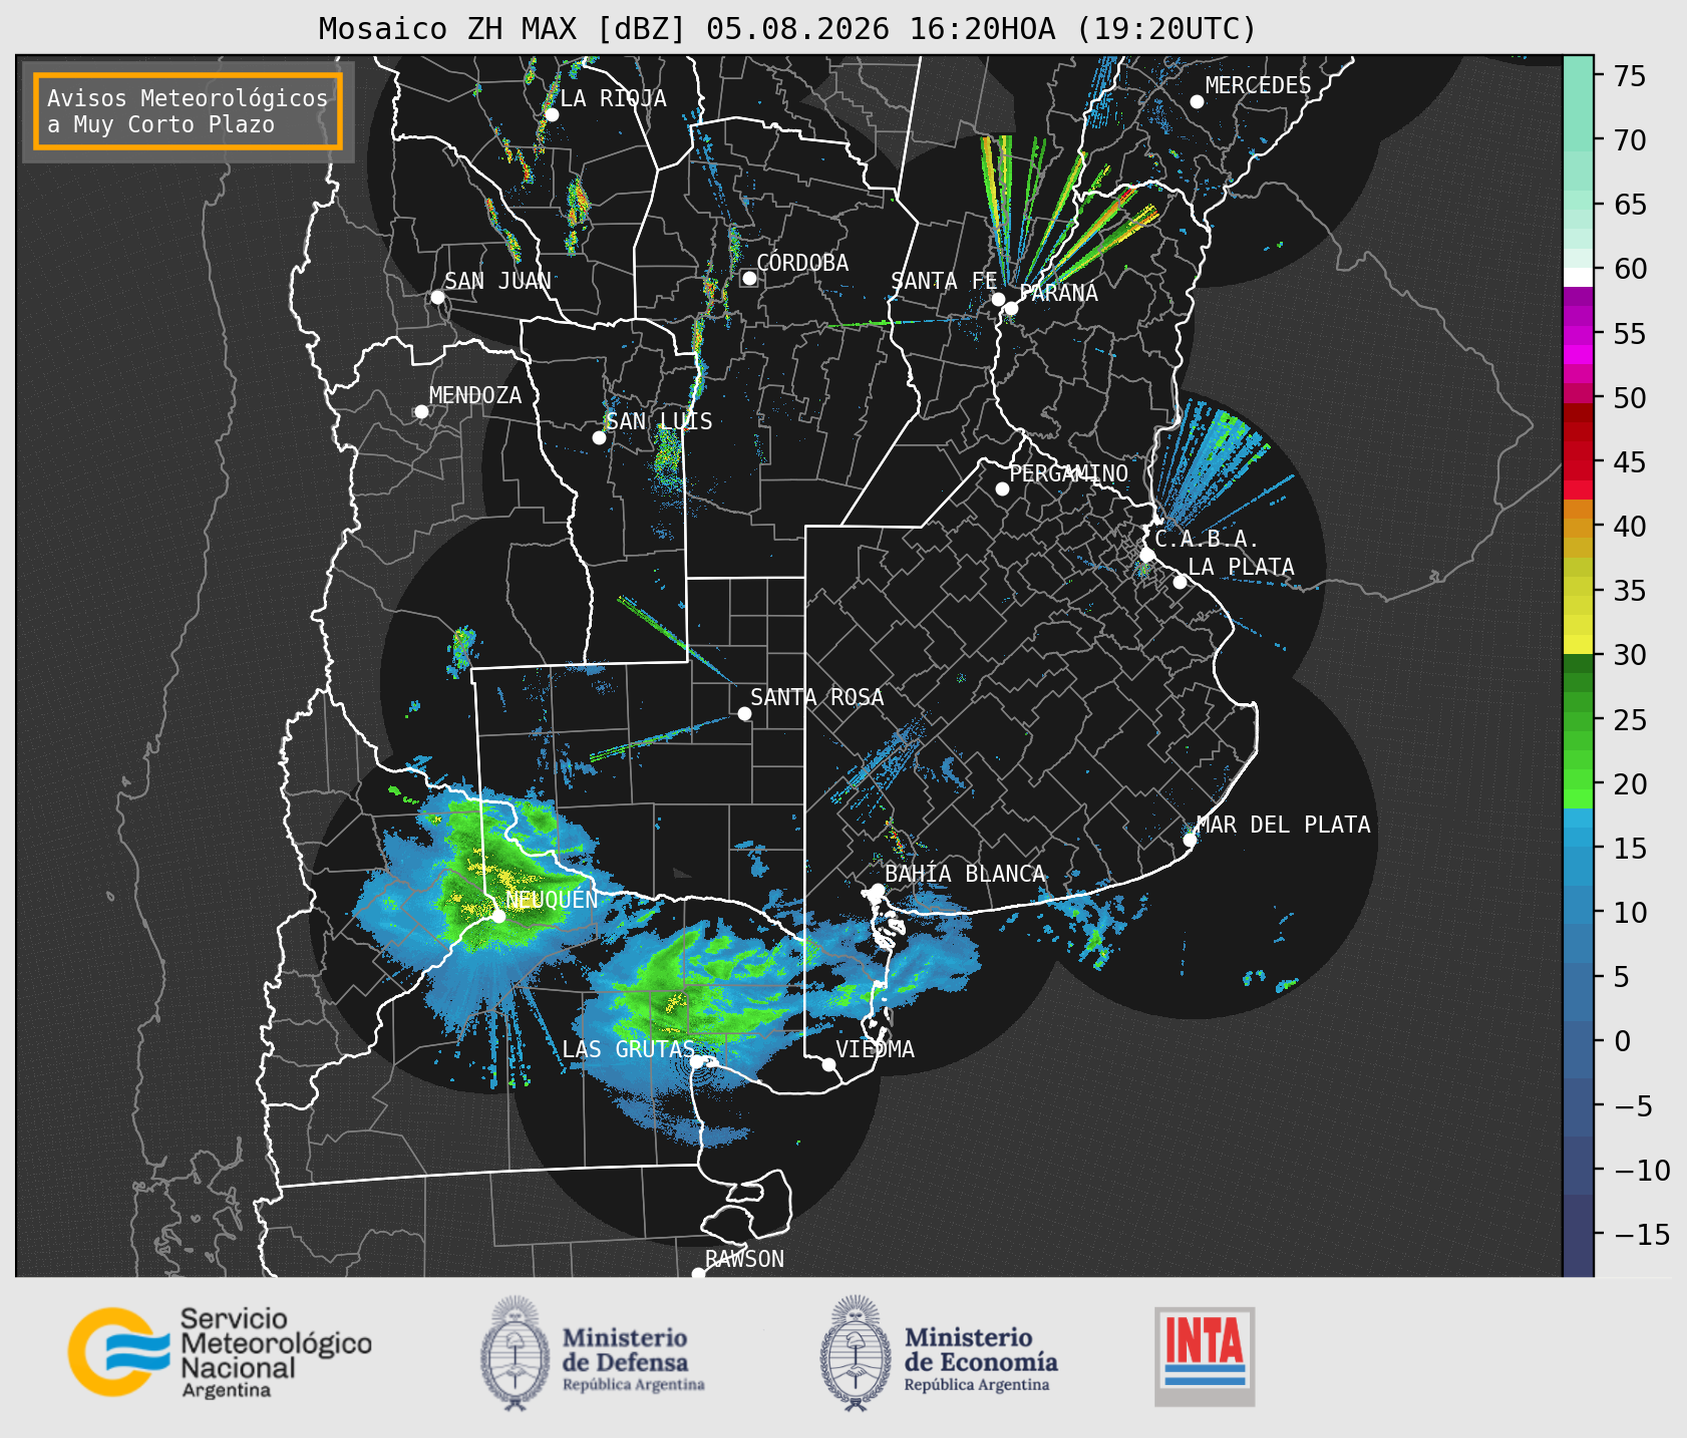Click the Mar del Plata city marker
This screenshot has width=1687, height=1438.
[1190, 839]
